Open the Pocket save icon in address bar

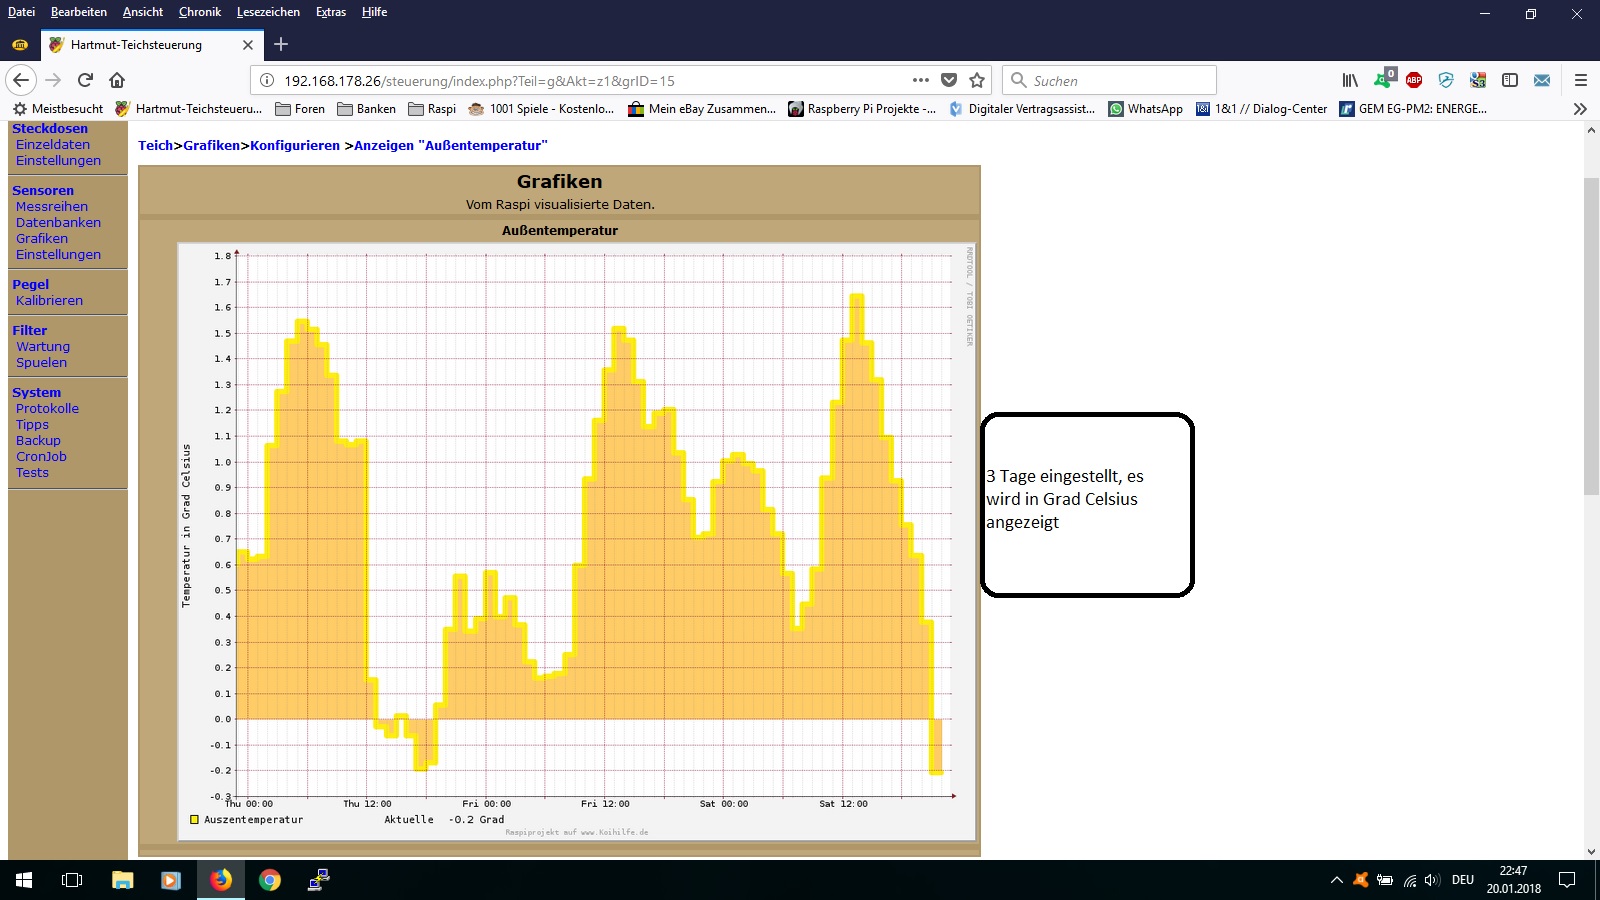pyautogui.click(x=949, y=80)
